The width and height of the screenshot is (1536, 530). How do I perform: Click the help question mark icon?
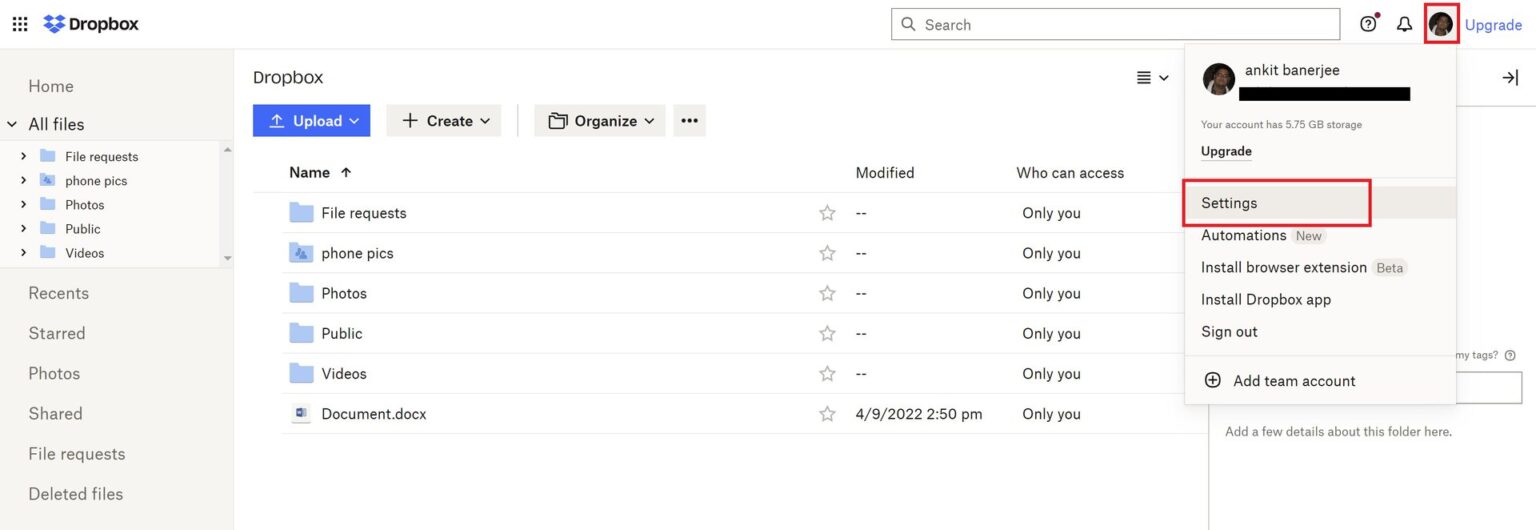tap(1368, 24)
